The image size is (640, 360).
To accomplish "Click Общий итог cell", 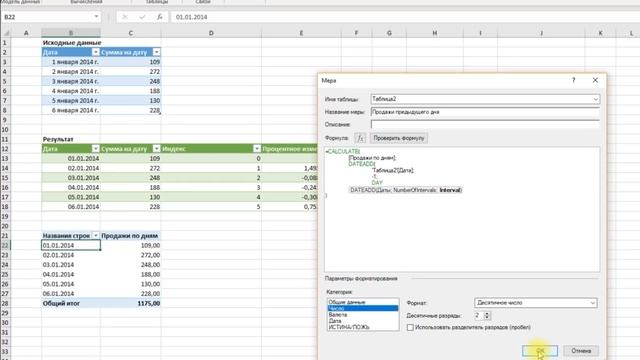I will pyautogui.click(x=71, y=303).
